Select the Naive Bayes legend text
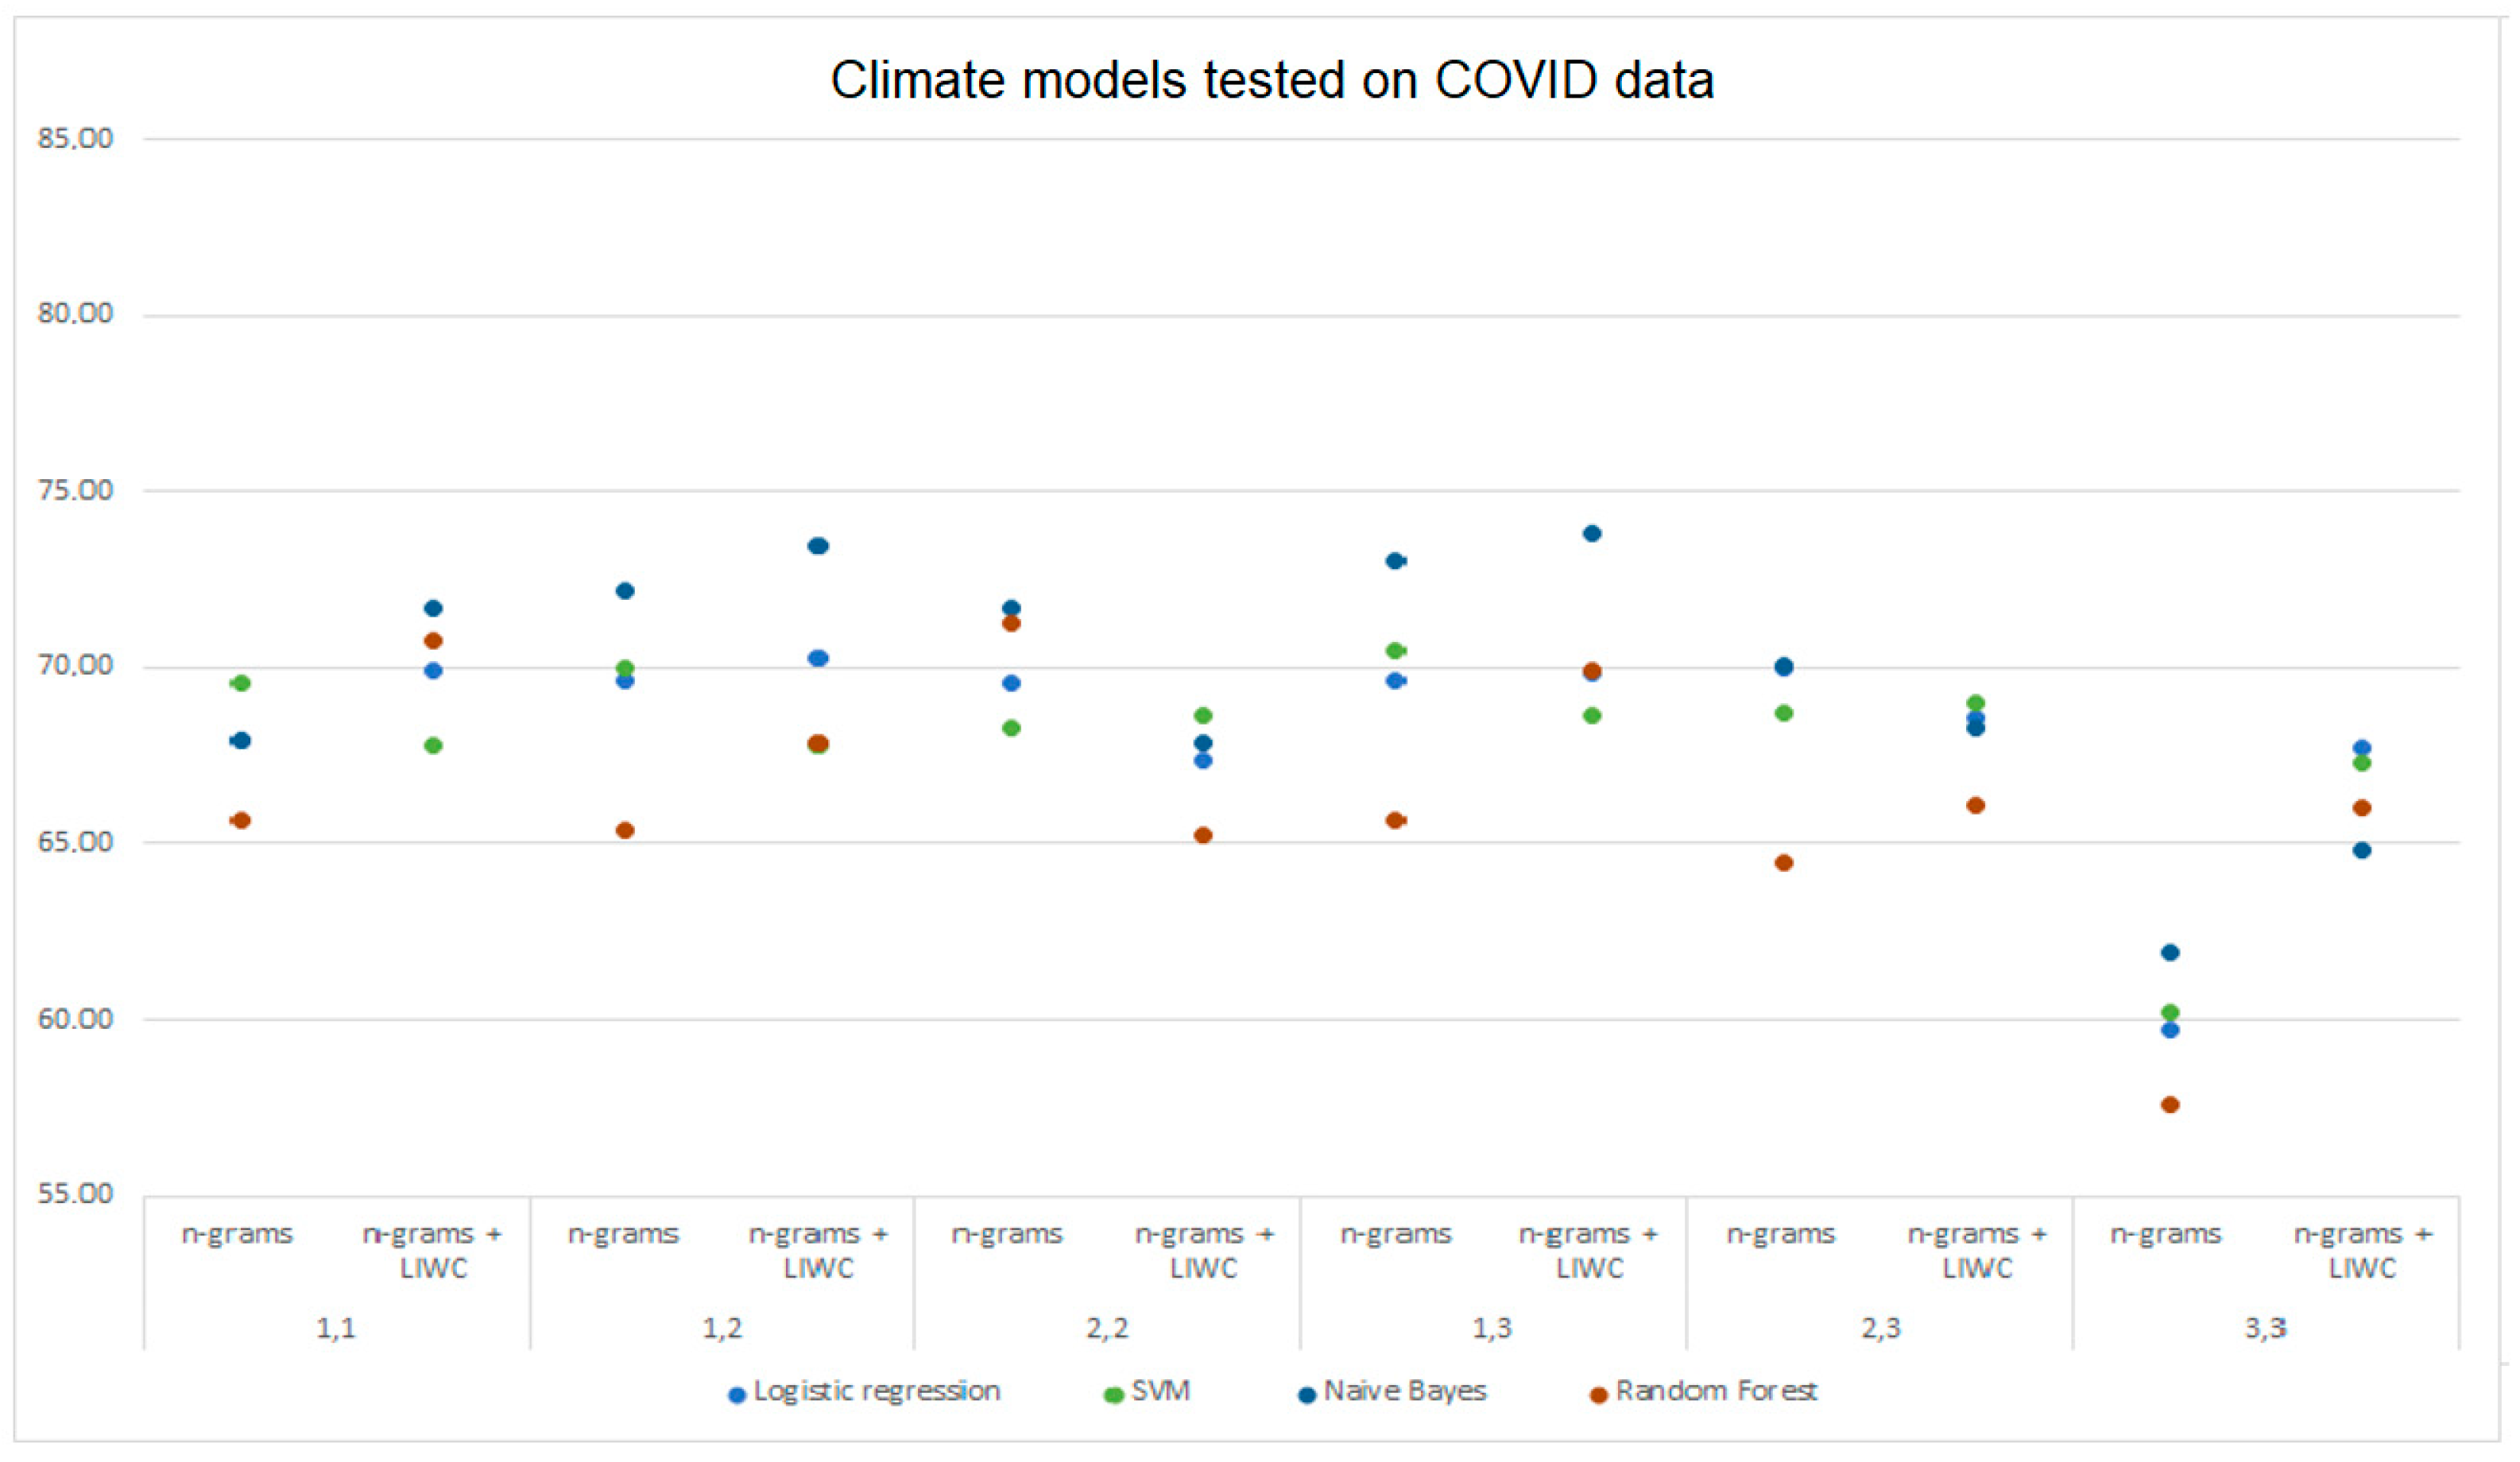 coord(1405,1391)
